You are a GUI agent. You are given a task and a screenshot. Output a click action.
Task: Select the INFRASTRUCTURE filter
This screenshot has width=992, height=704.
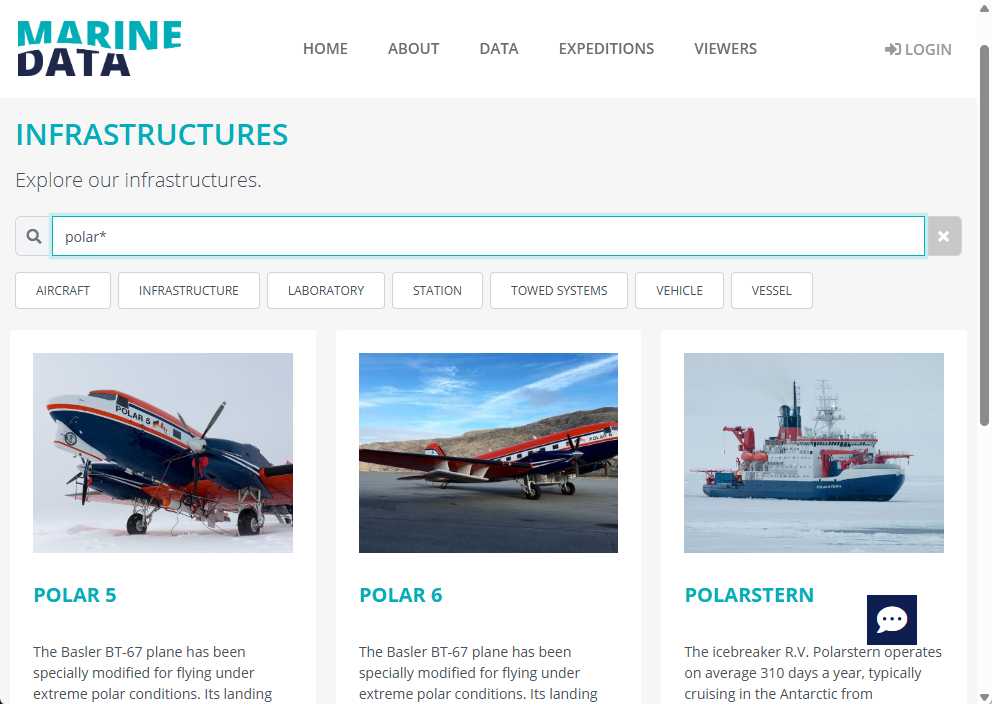point(189,291)
